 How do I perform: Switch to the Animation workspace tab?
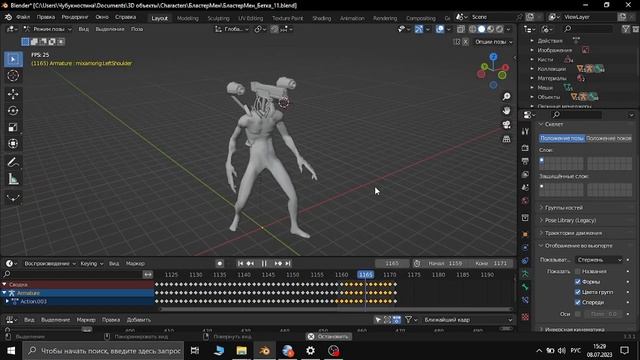(x=352, y=18)
